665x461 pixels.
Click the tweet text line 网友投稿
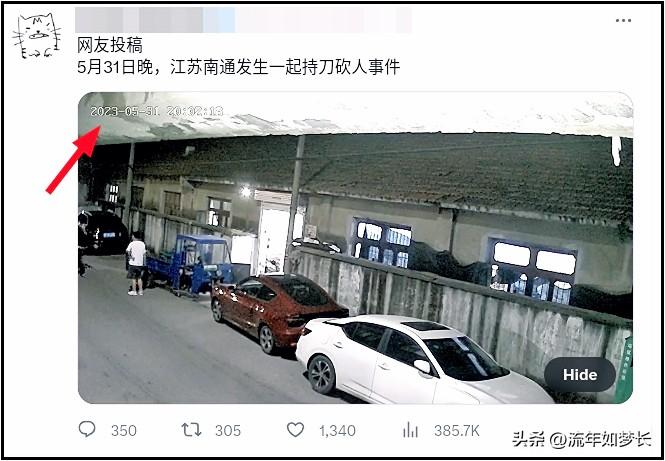click(x=110, y=45)
